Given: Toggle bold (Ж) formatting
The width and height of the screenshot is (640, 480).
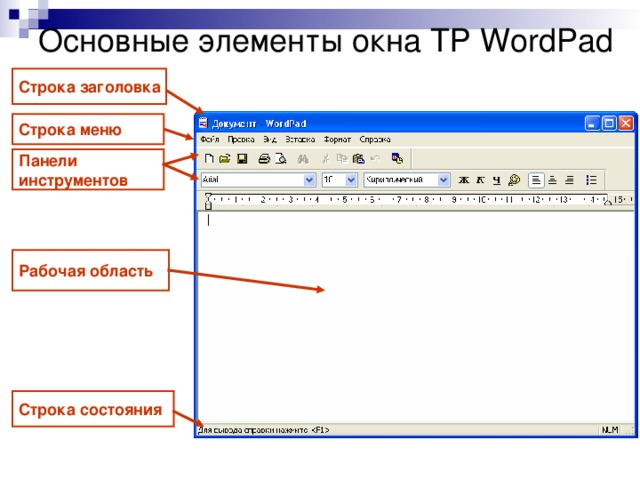Looking at the screenshot, I should tap(463, 180).
